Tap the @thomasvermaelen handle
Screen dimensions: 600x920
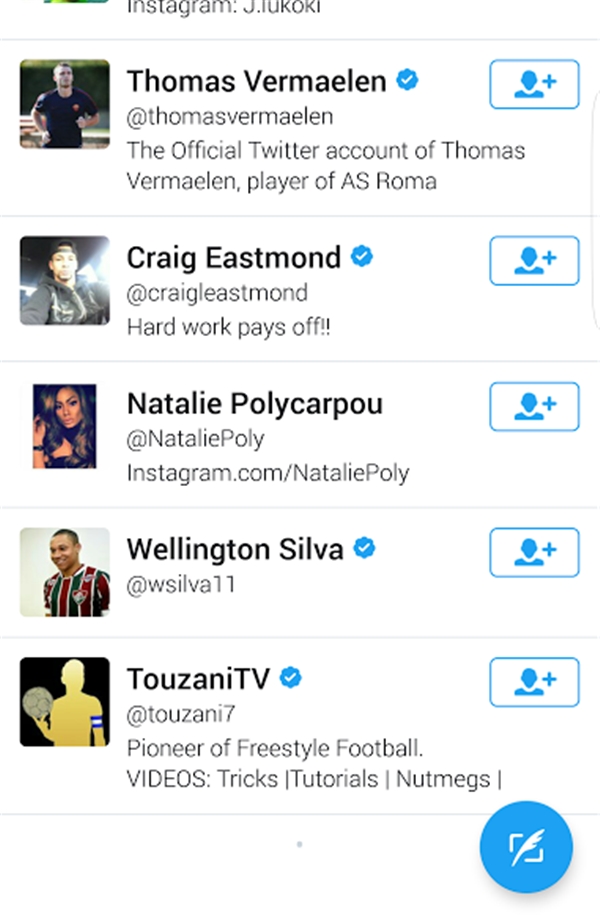pyautogui.click(x=230, y=117)
